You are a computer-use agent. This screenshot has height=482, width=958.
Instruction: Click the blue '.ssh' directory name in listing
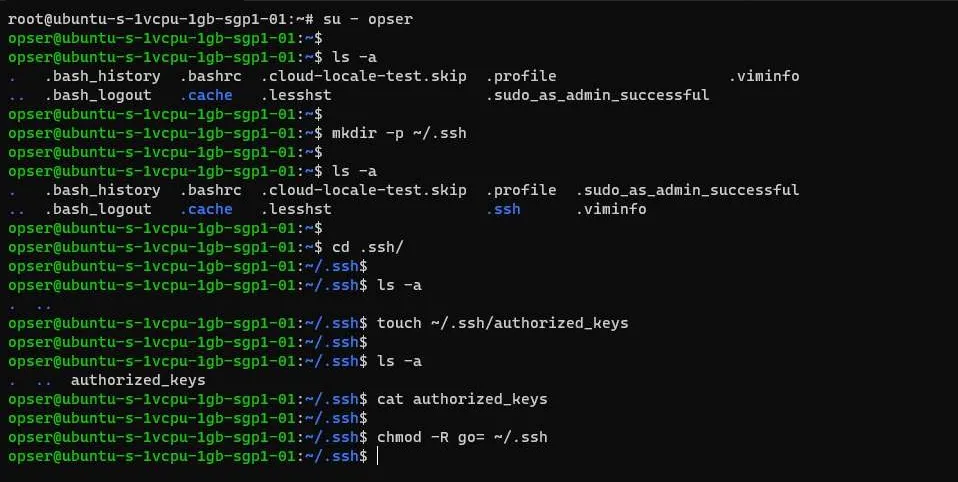click(503, 210)
